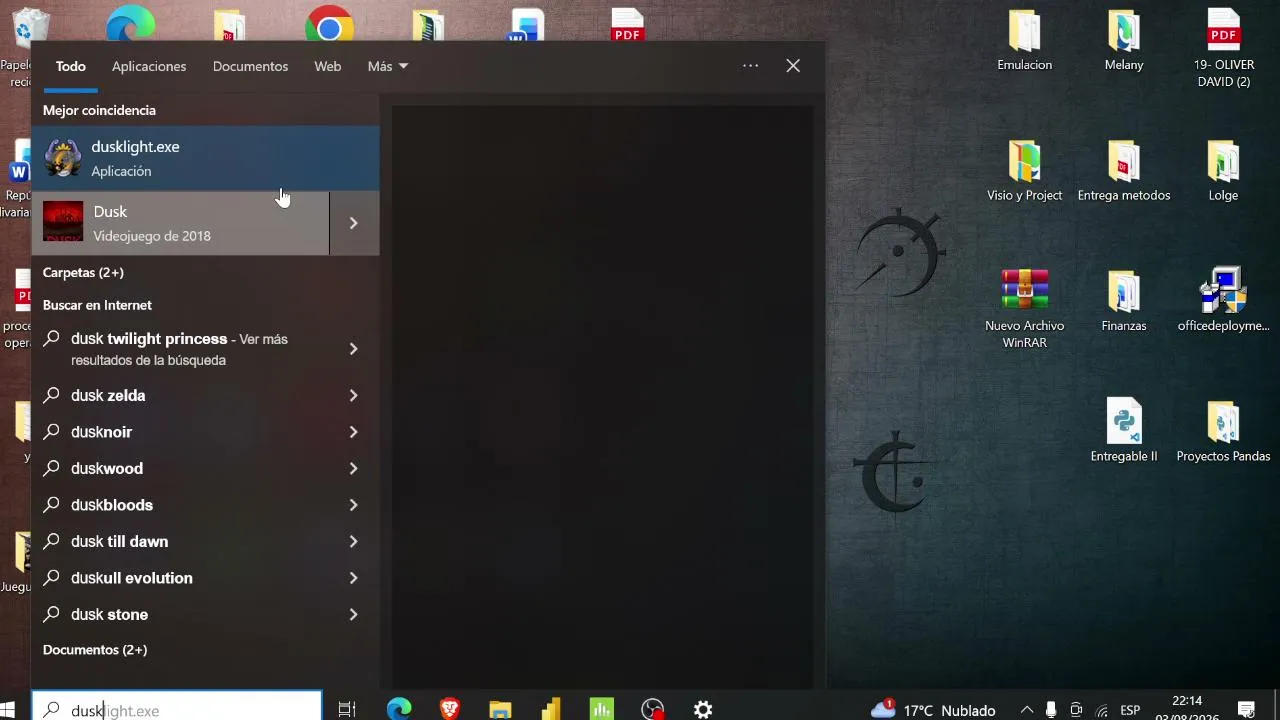Select the Melany desktop folder

coord(1124,41)
